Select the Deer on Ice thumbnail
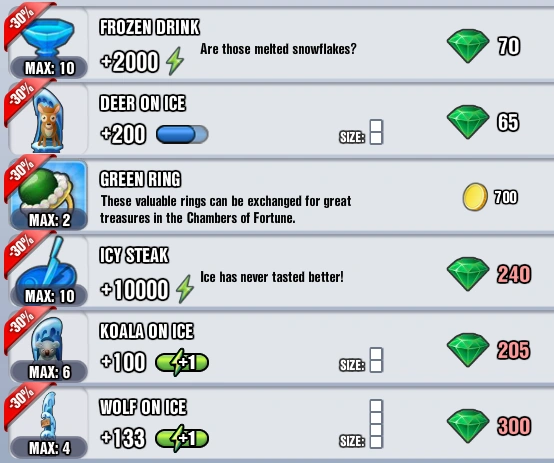554x463 pixels. point(48,119)
